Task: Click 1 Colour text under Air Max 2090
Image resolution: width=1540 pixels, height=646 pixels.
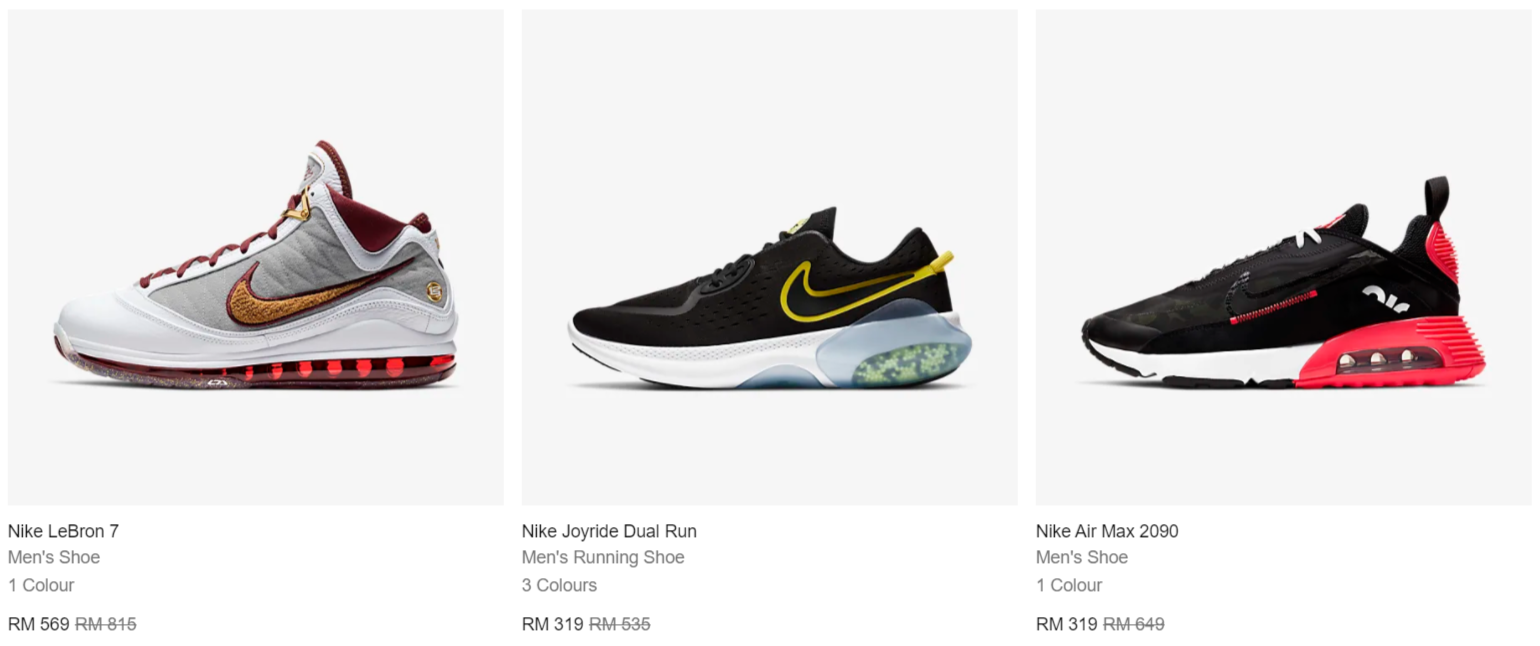Action: [1069, 585]
